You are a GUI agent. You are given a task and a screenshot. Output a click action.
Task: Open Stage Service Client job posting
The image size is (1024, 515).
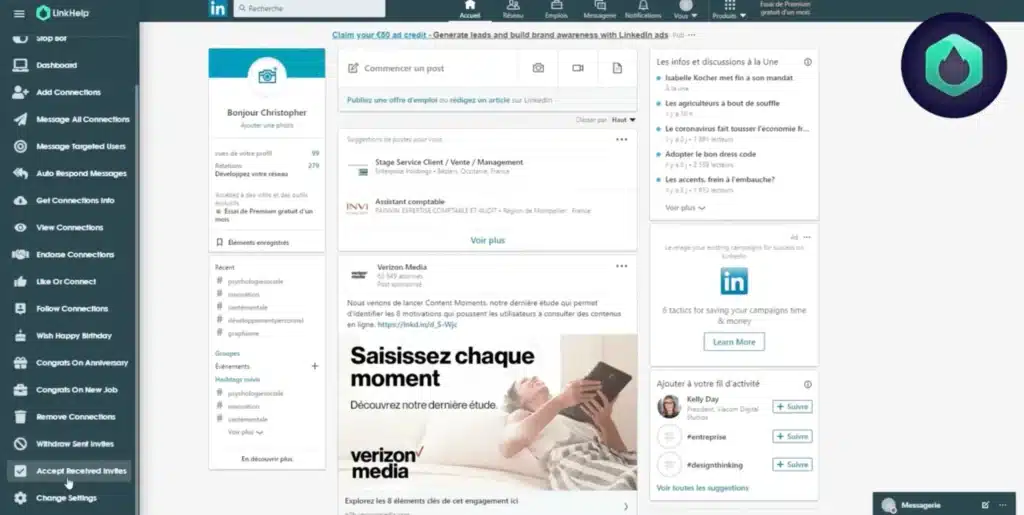point(449,162)
